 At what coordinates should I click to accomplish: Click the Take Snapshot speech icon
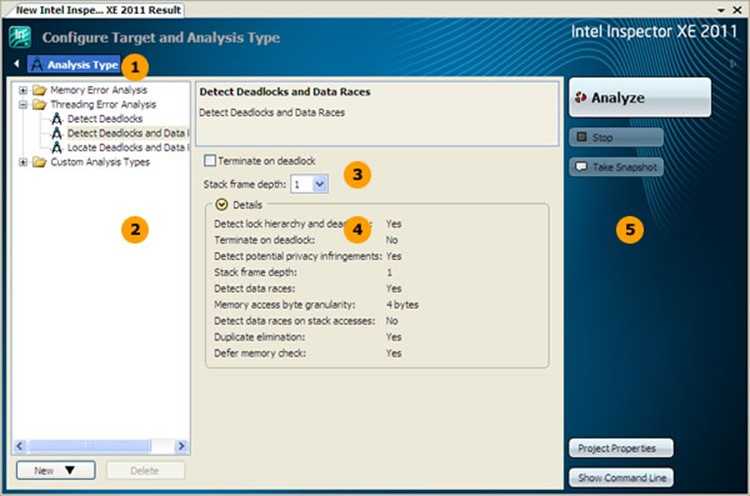[x=581, y=167]
